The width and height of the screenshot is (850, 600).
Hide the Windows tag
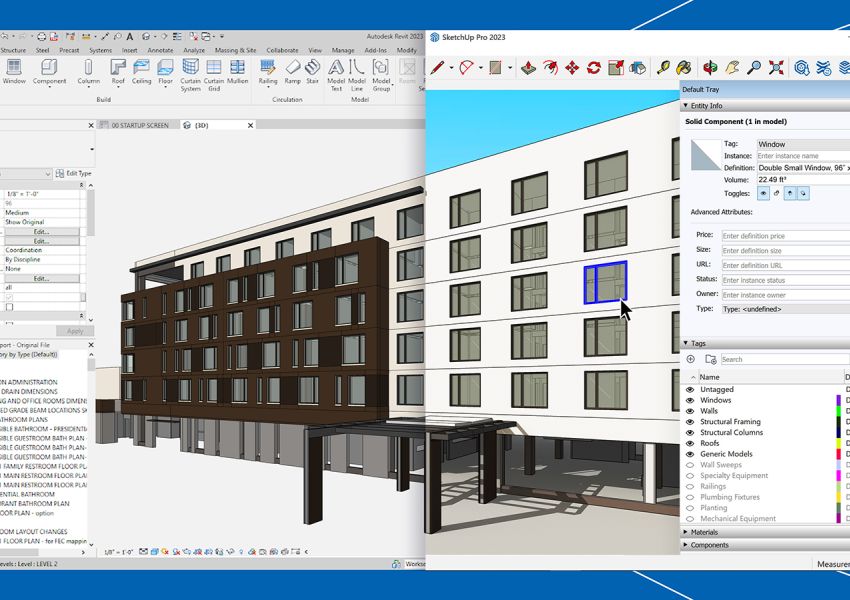(x=690, y=400)
